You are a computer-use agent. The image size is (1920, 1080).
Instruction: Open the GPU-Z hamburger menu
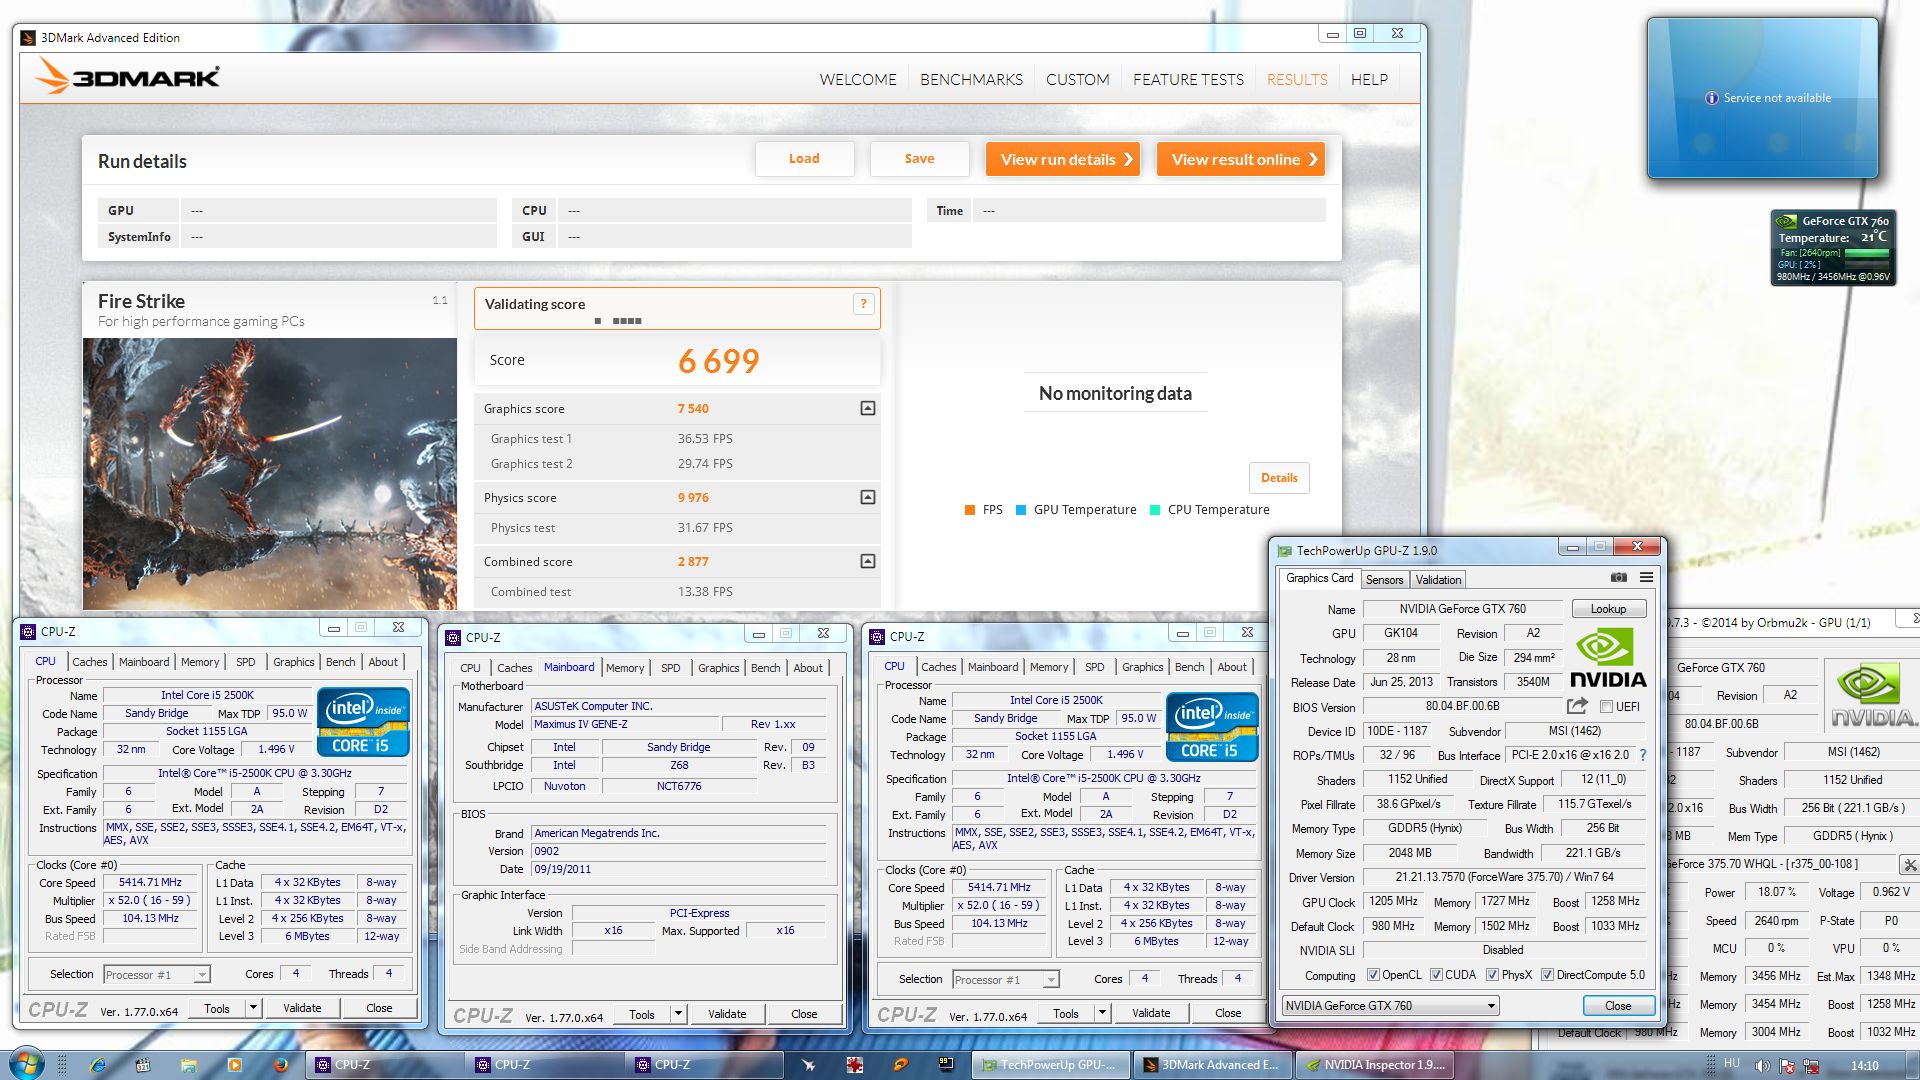(x=1646, y=577)
